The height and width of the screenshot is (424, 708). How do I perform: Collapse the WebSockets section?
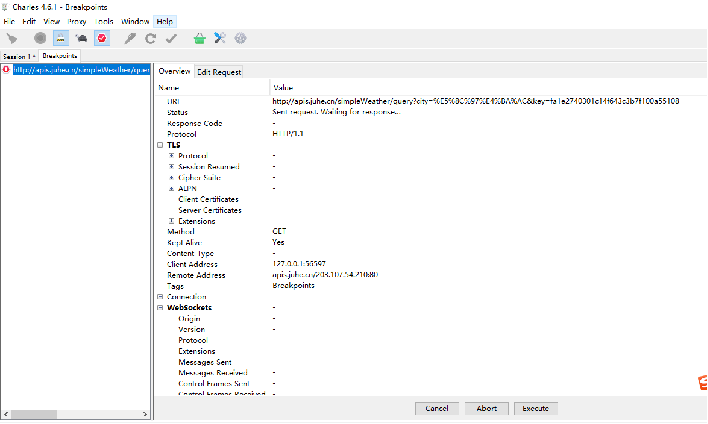pos(160,308)
